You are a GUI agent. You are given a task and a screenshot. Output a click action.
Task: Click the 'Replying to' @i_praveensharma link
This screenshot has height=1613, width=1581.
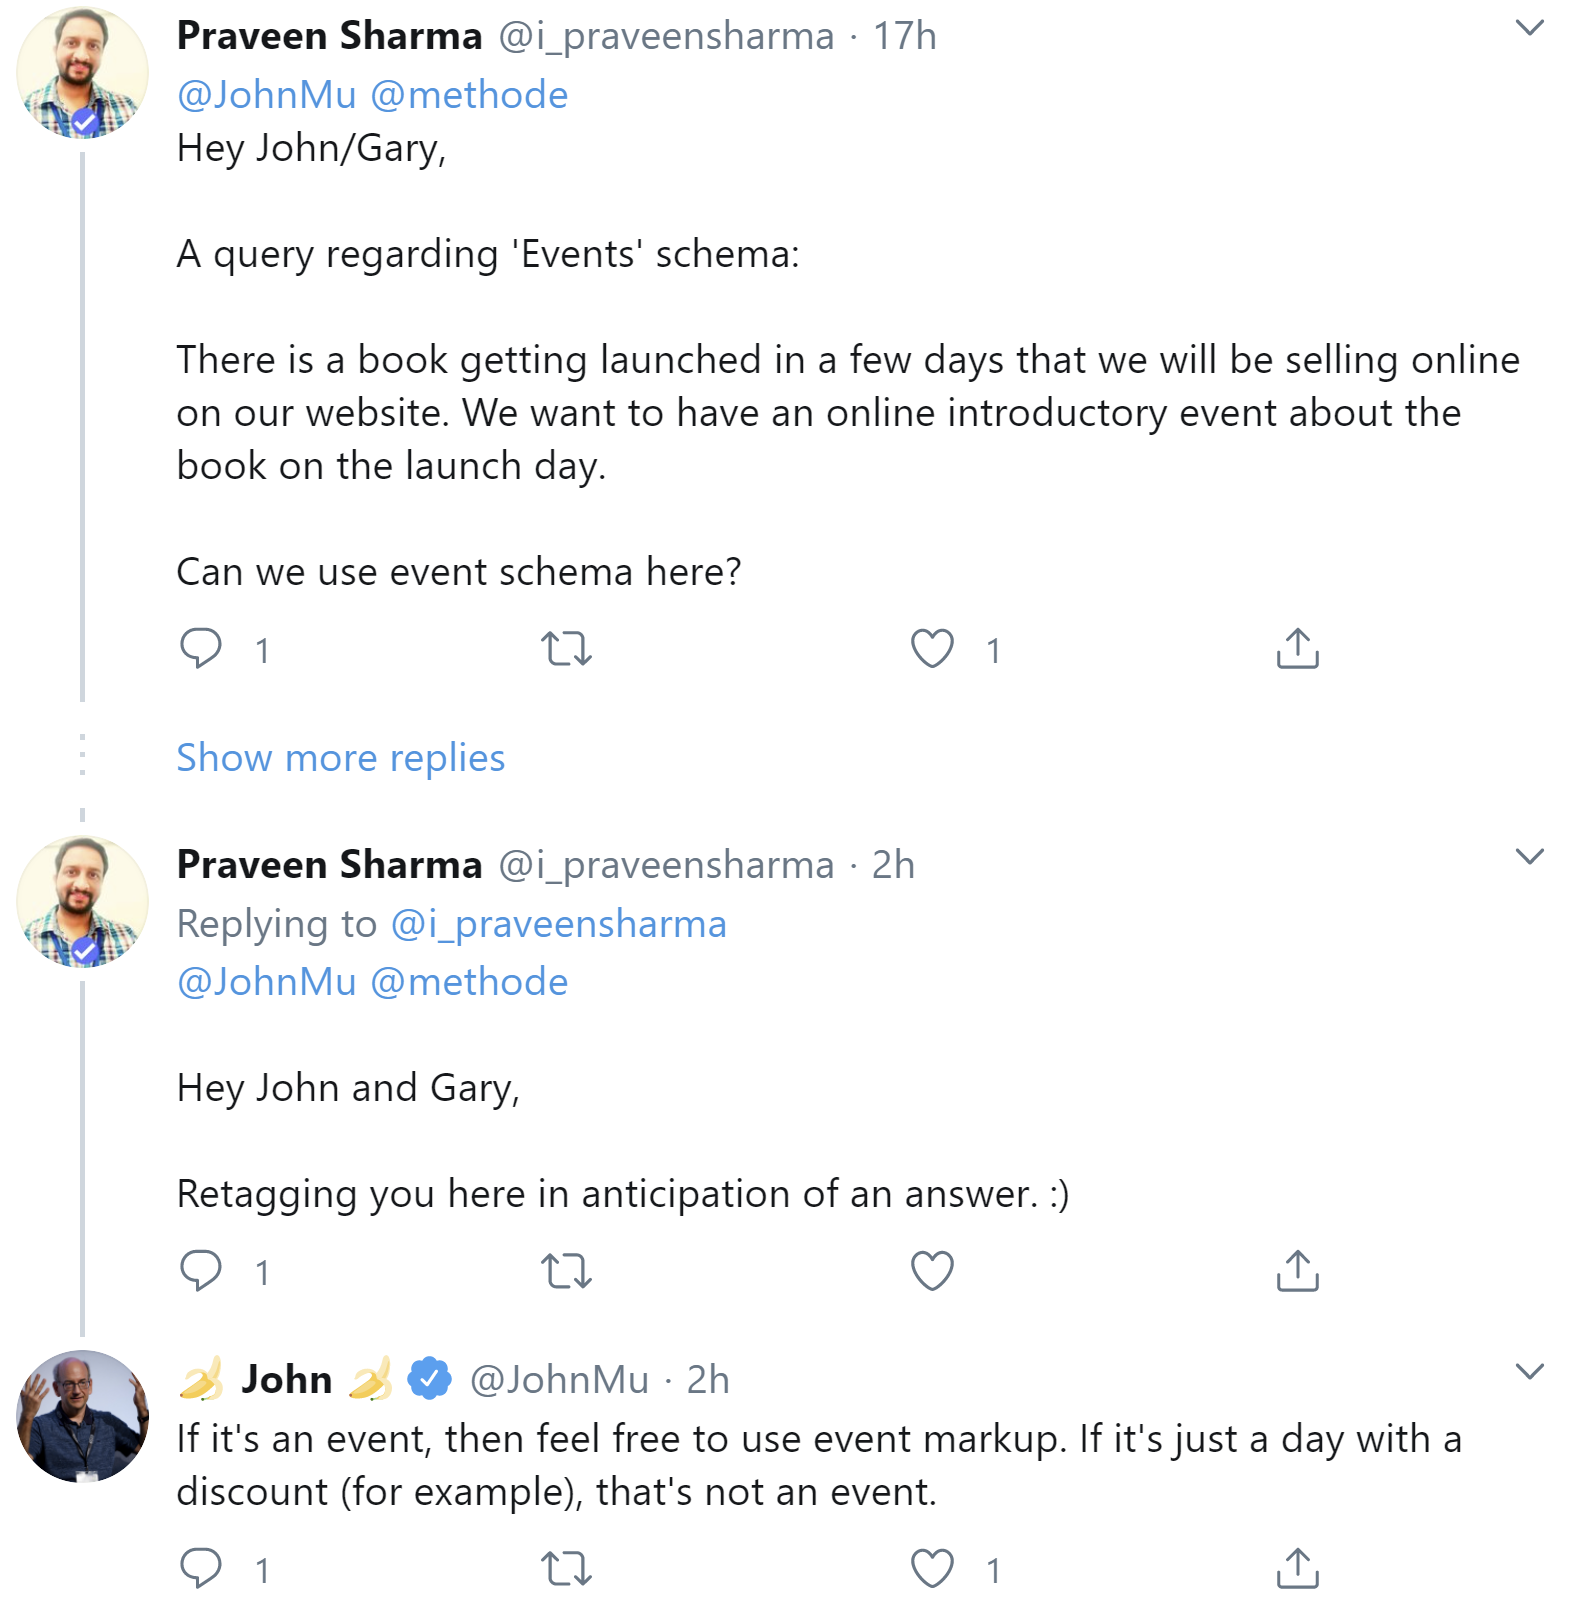coord(558,924)
